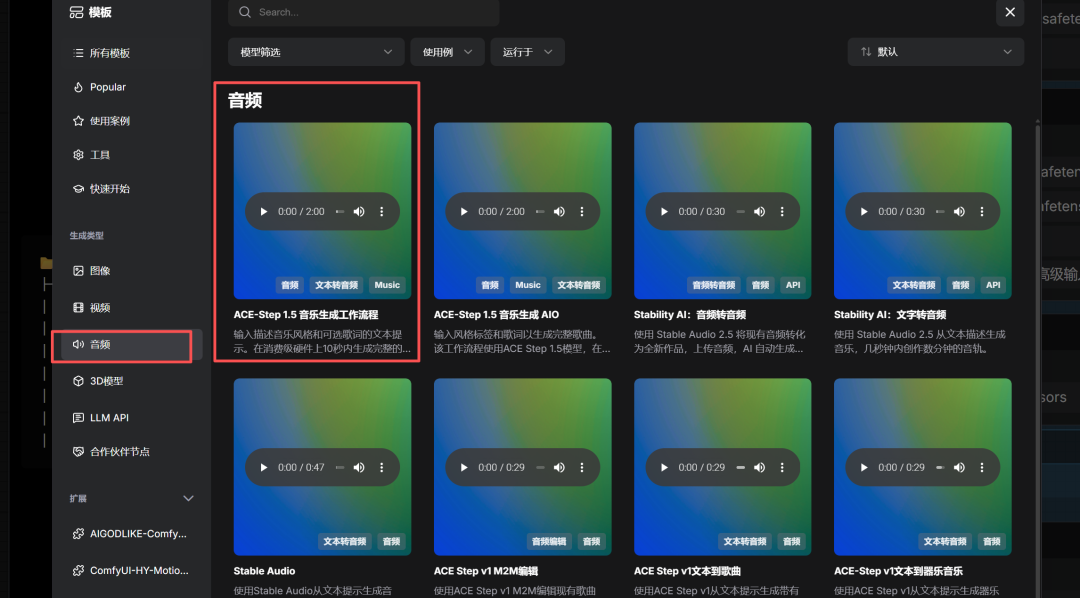Image resolution: width=1080 pixels, height=598 pixels.
Task: Mute the ACE-Step v1文本到器乐音乐 player
Action: [959, 467]
